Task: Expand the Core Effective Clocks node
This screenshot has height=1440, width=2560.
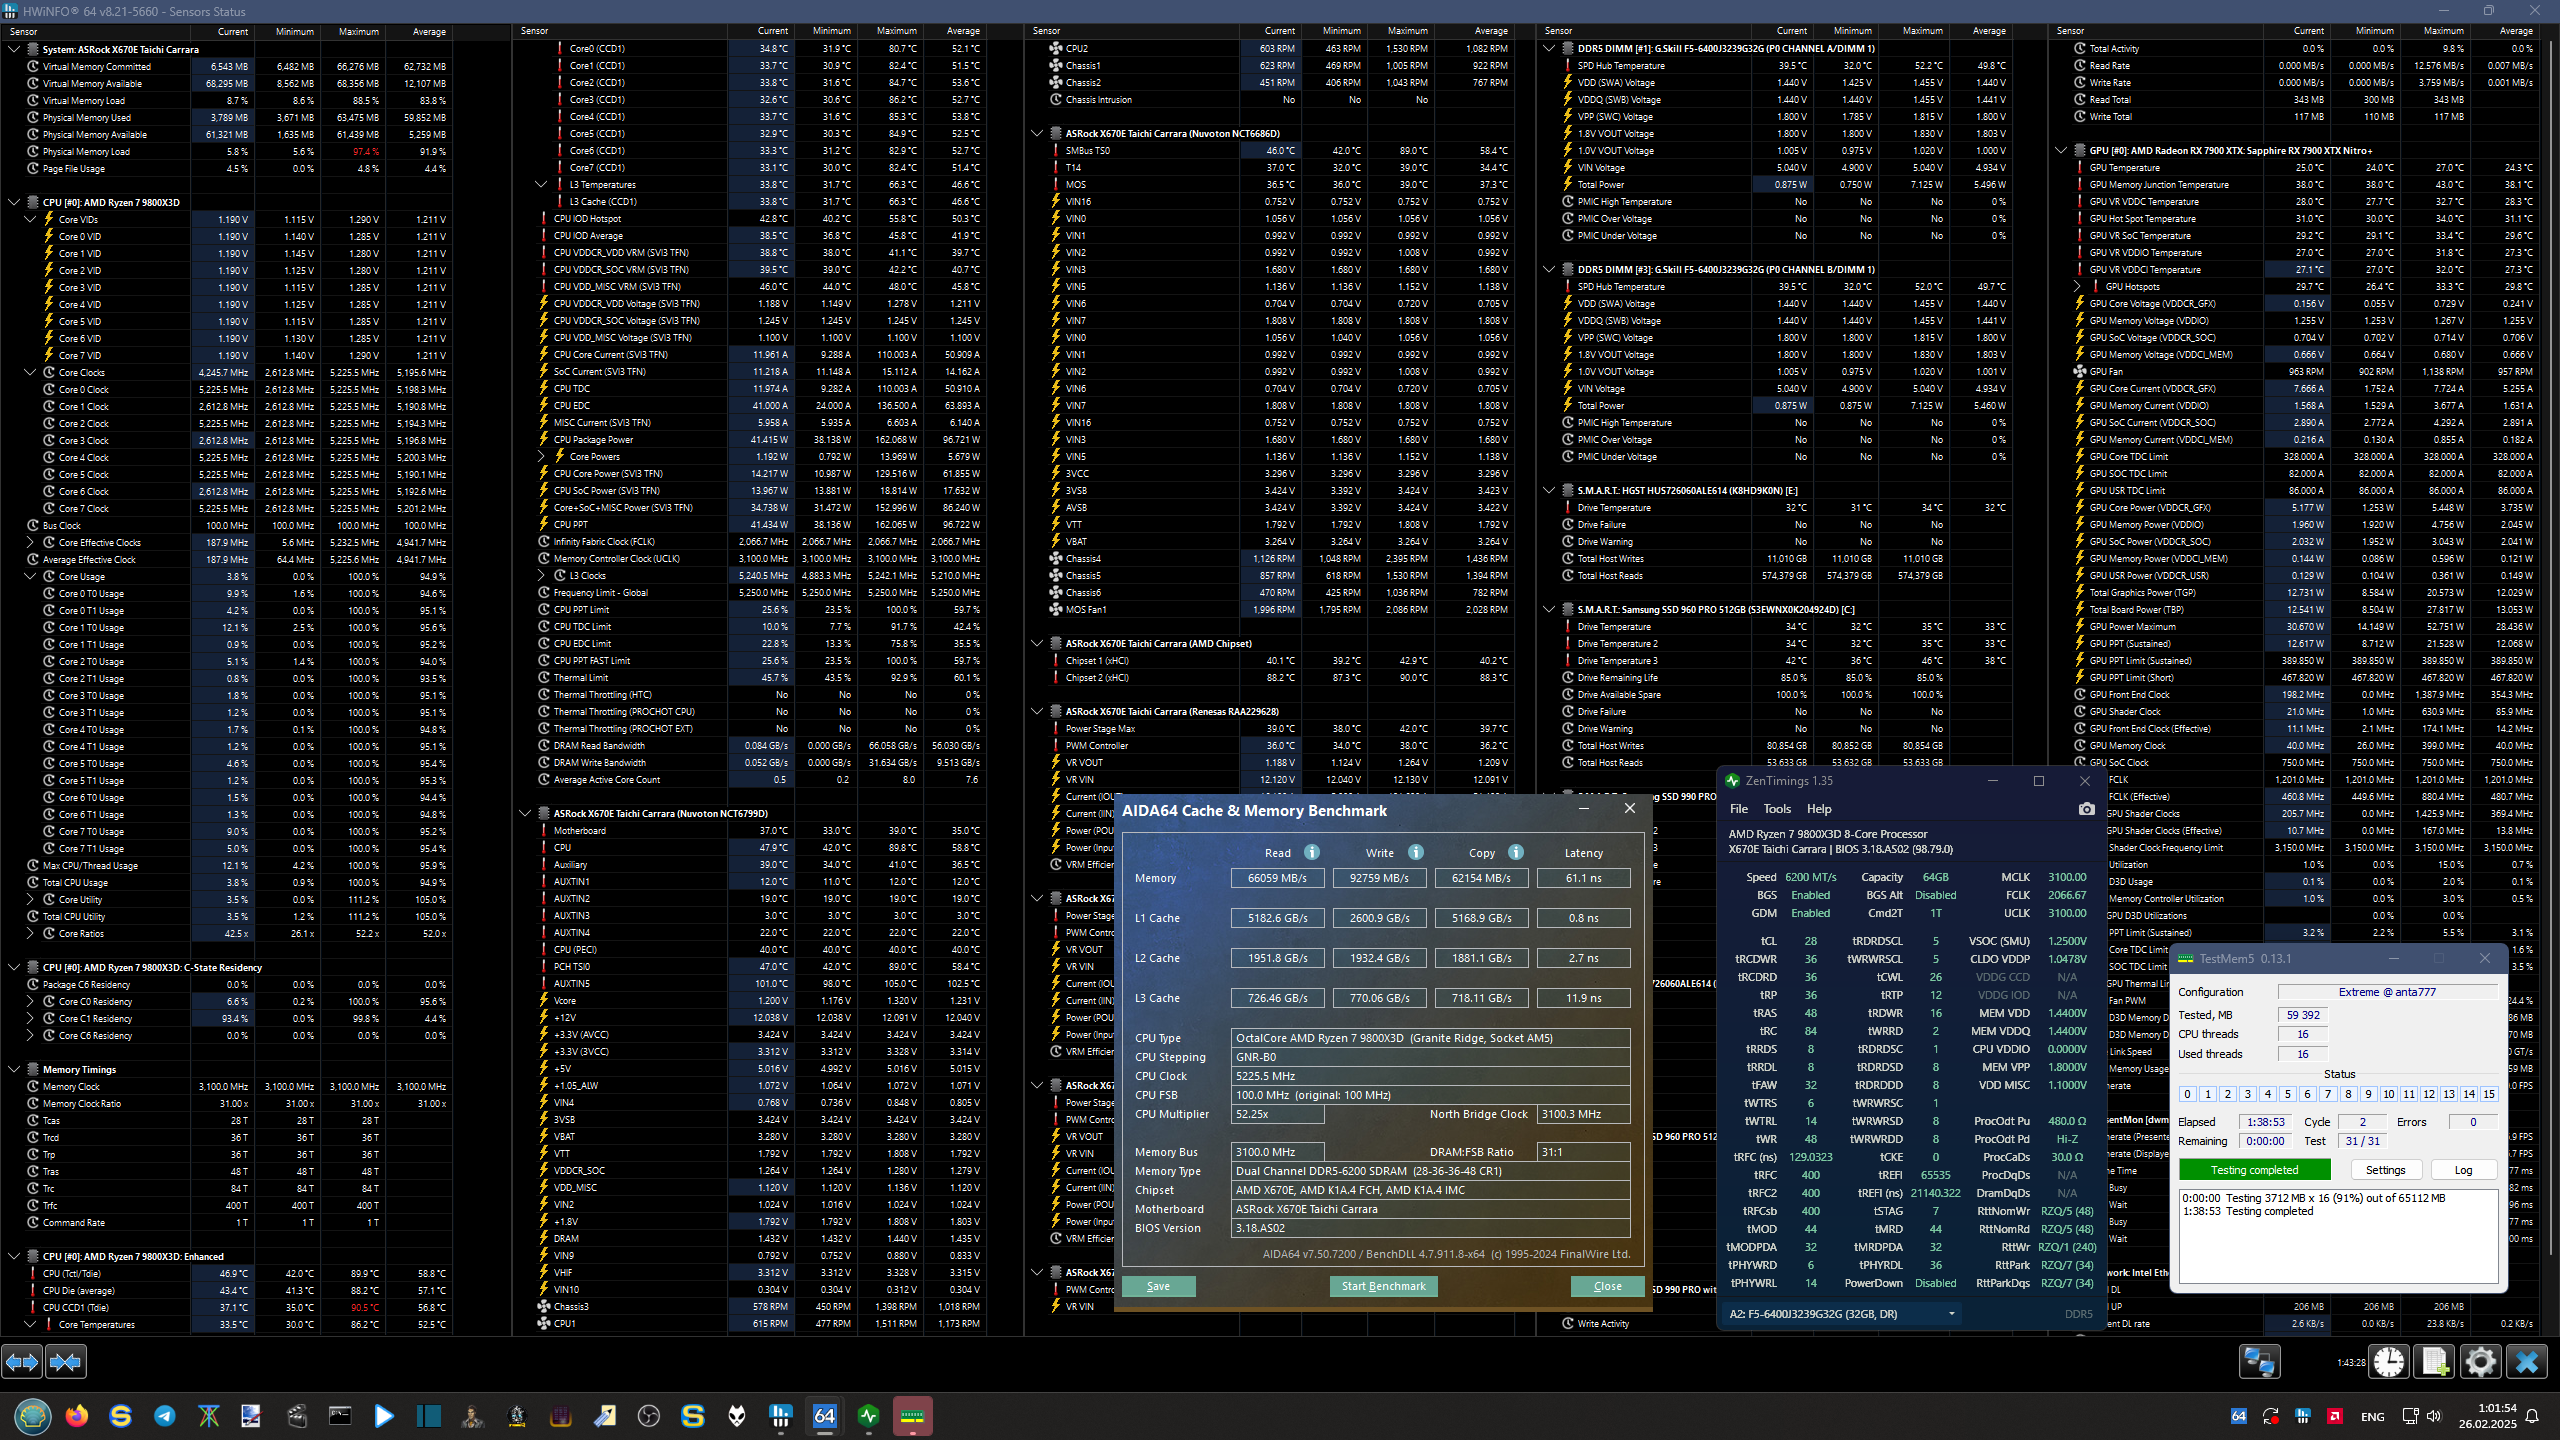Action: tap(30, 542)
